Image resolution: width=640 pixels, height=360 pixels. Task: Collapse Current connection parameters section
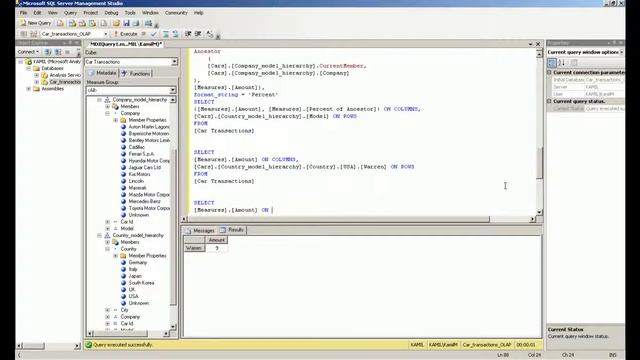tap(549, 72)
